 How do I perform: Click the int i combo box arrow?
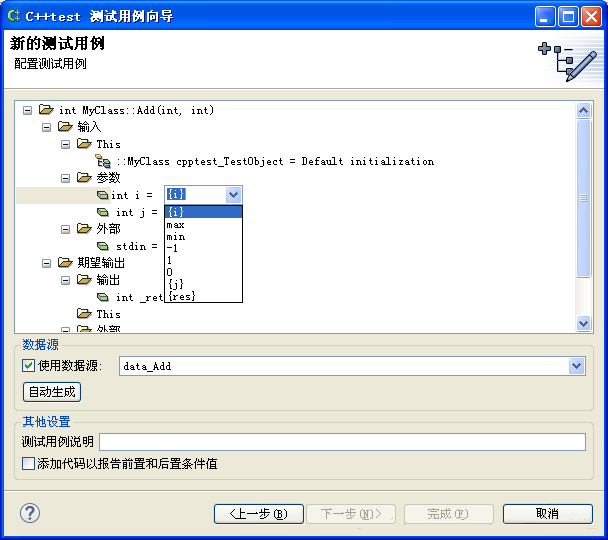point(233,195)
